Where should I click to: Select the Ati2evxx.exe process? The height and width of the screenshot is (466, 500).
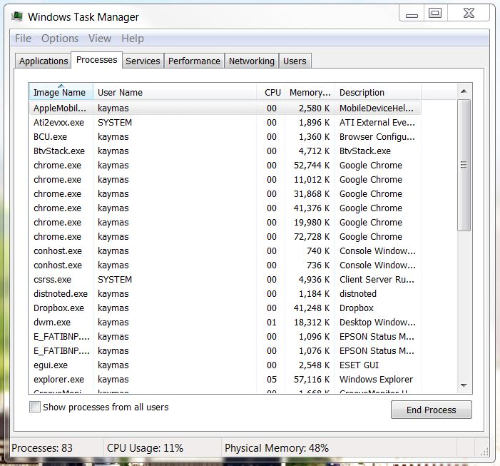(225, 122)
